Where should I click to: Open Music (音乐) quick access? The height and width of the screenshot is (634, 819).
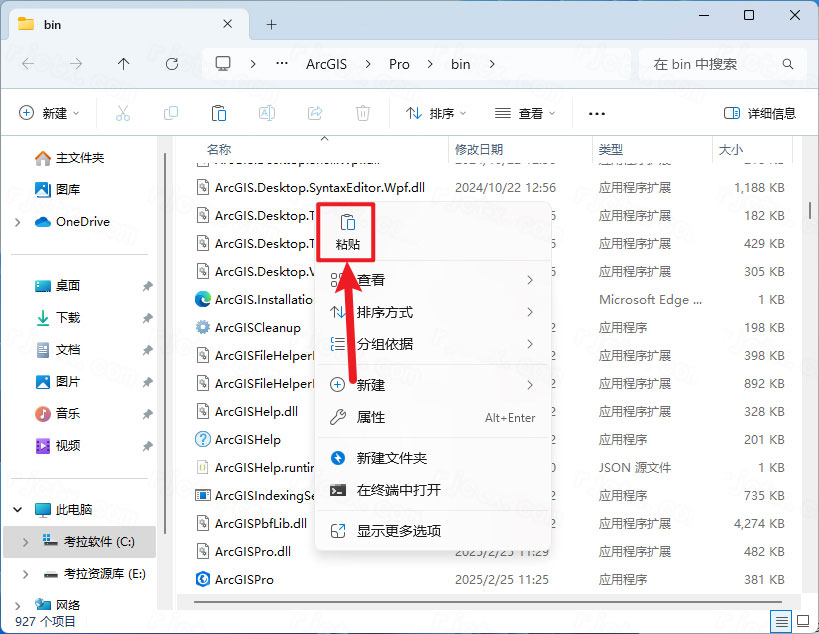click(x=57, y=414)
